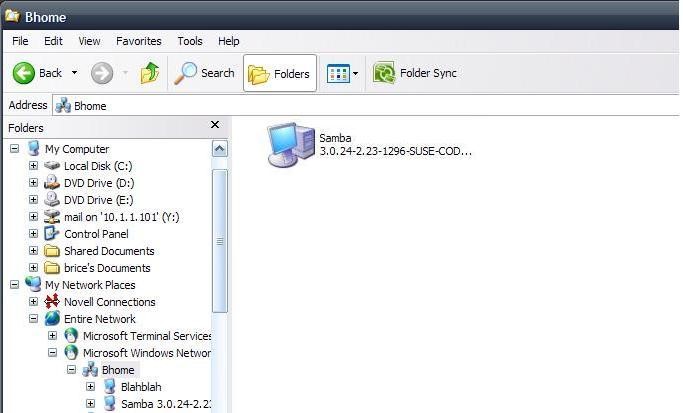Select the red Novell Connections icon

pos(52,301)
